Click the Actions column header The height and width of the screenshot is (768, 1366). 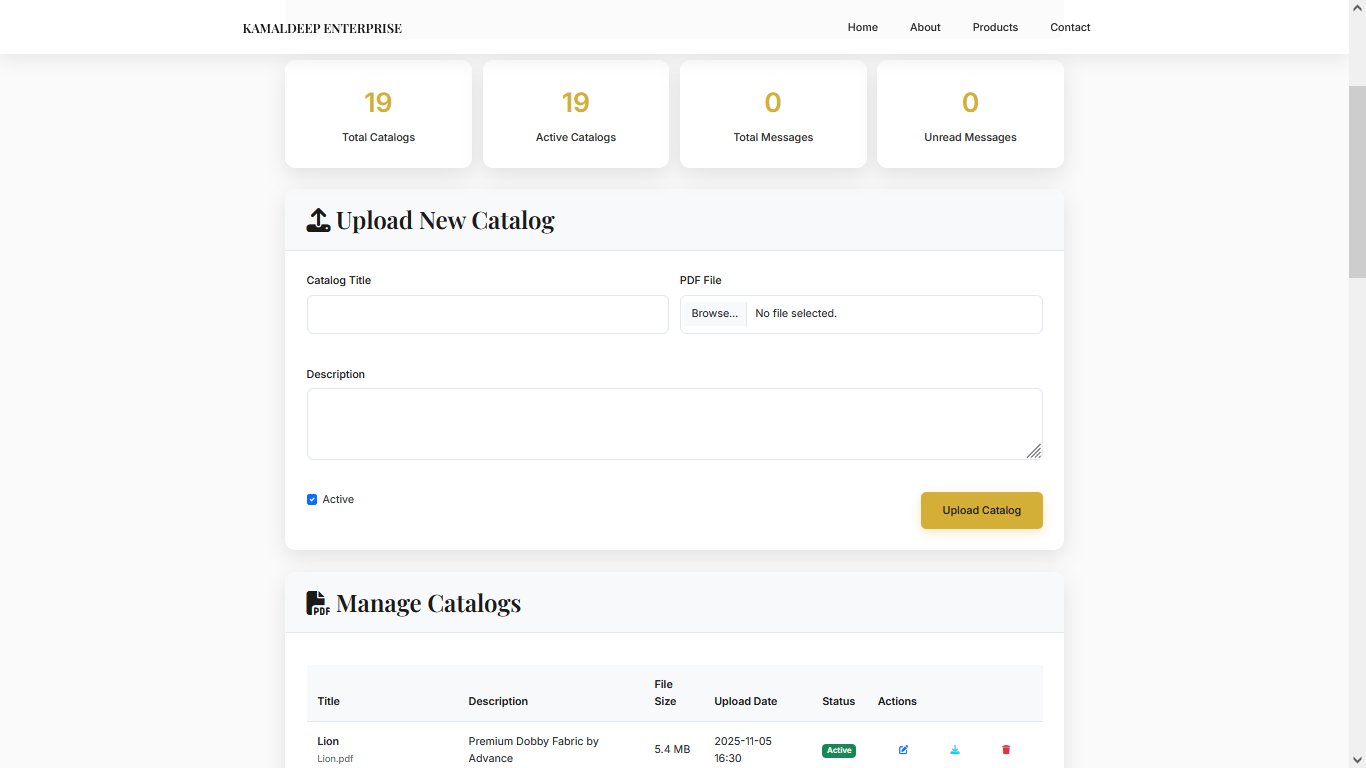(x=897, y=701)
